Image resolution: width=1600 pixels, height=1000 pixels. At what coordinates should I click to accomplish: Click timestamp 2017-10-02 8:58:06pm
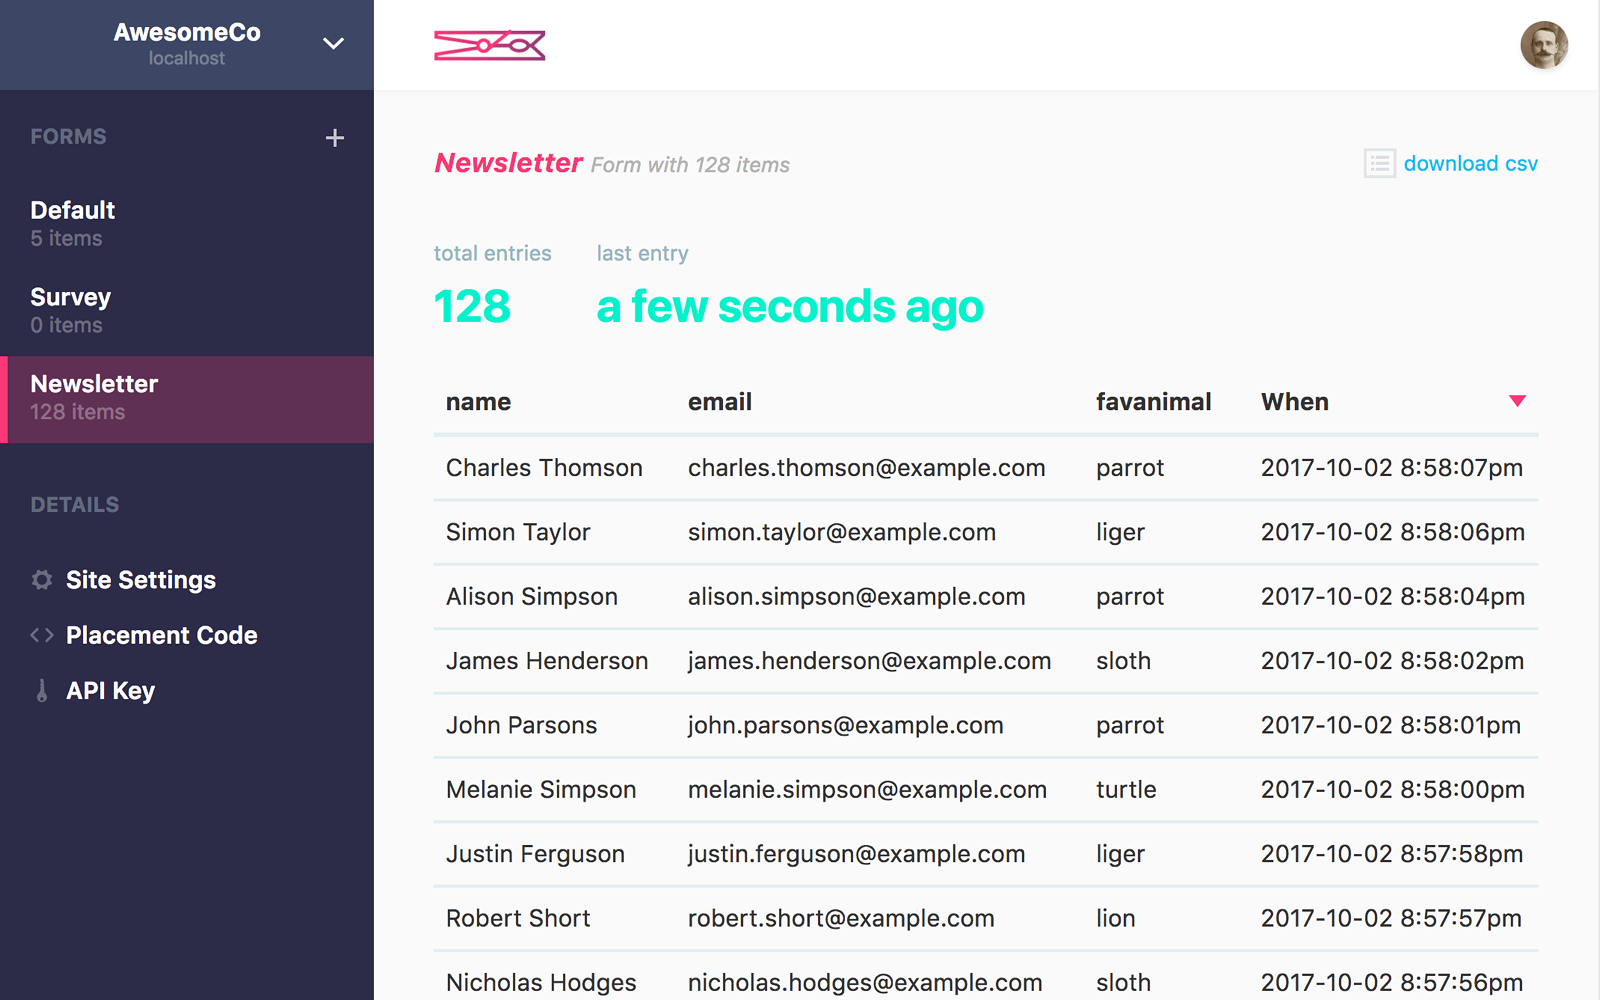point(1393,532)
